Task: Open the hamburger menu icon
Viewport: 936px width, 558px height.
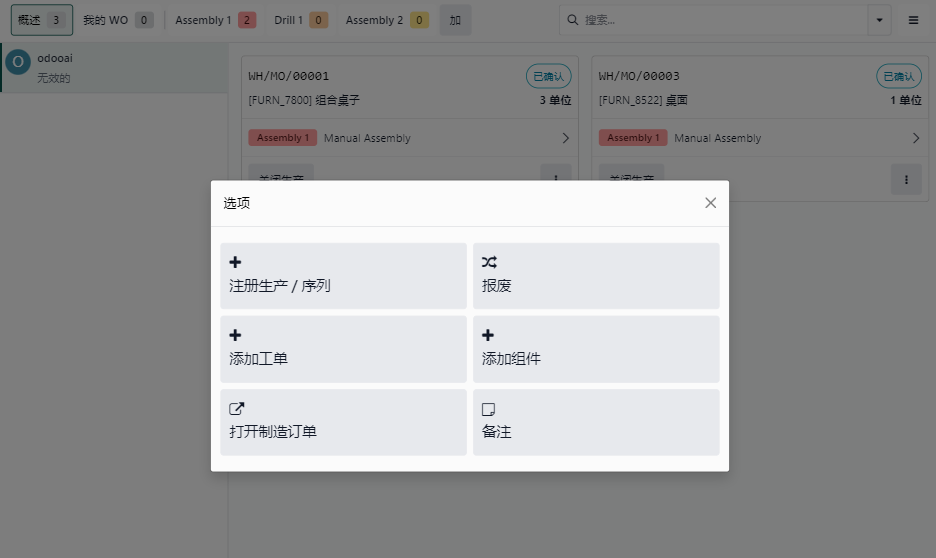Action: click(913, 20)
